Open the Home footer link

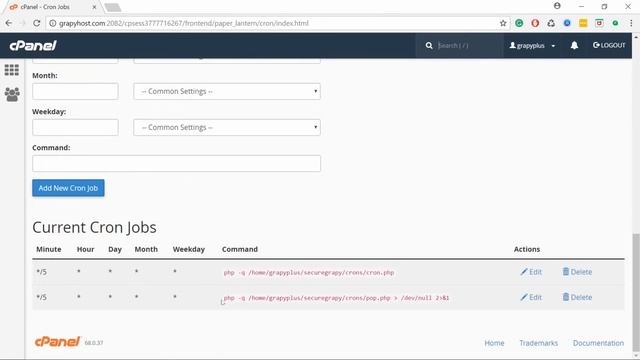pos(494,343)
